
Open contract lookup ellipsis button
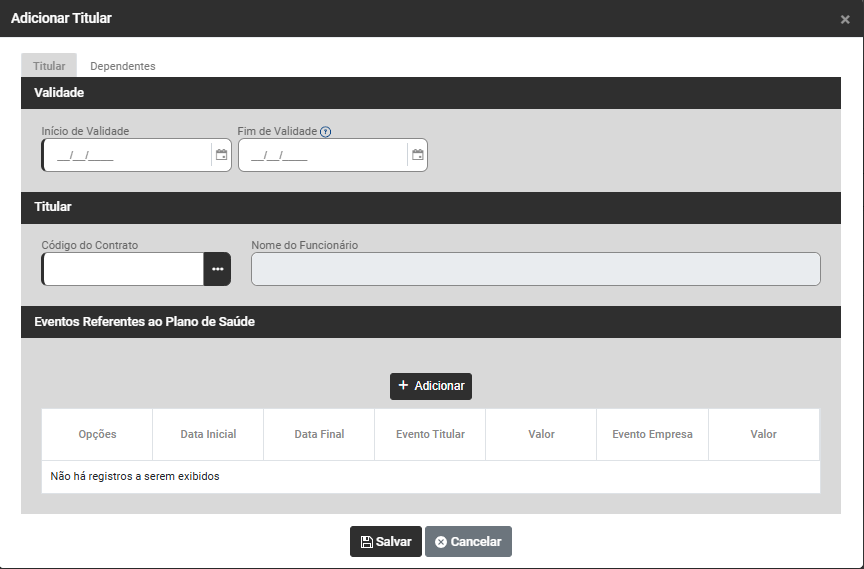[218, 269]
